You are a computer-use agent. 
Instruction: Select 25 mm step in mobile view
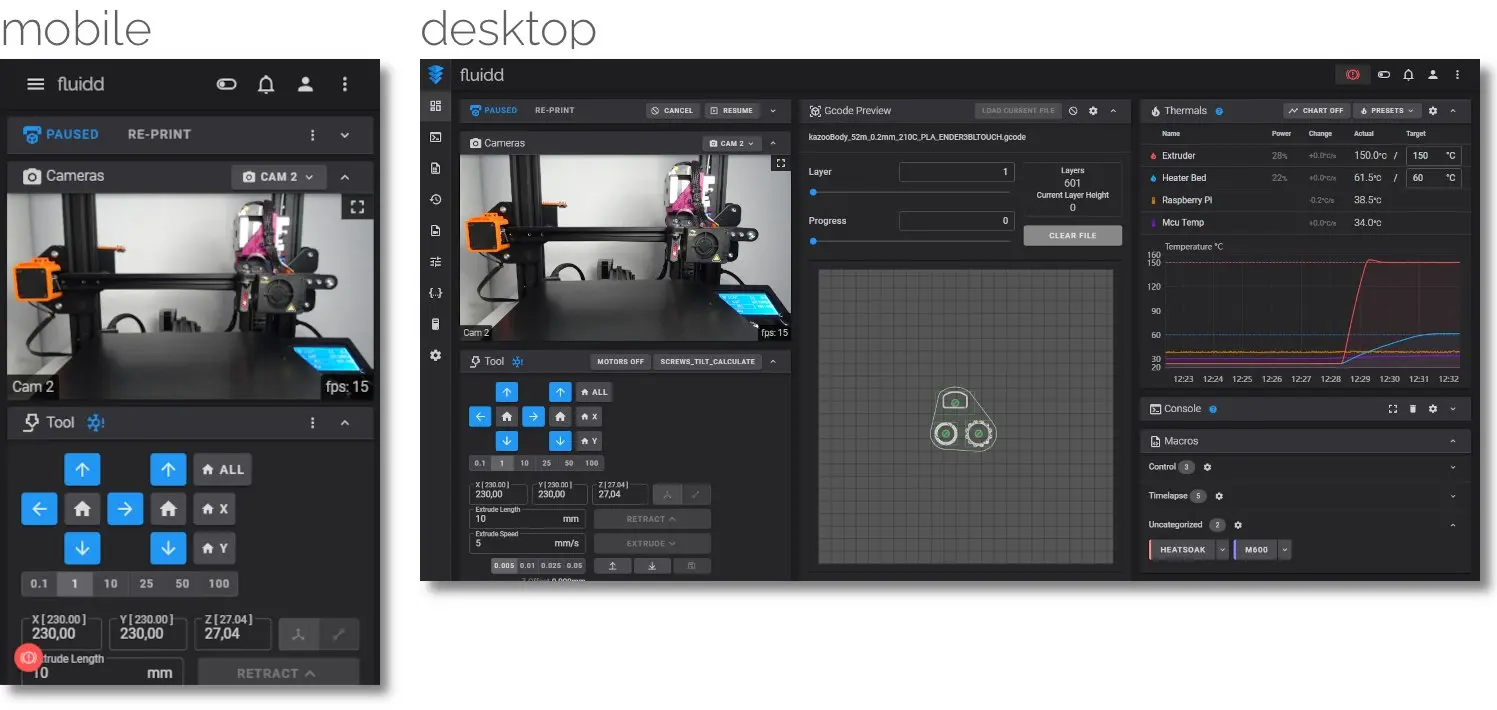(x=146, y=584)
